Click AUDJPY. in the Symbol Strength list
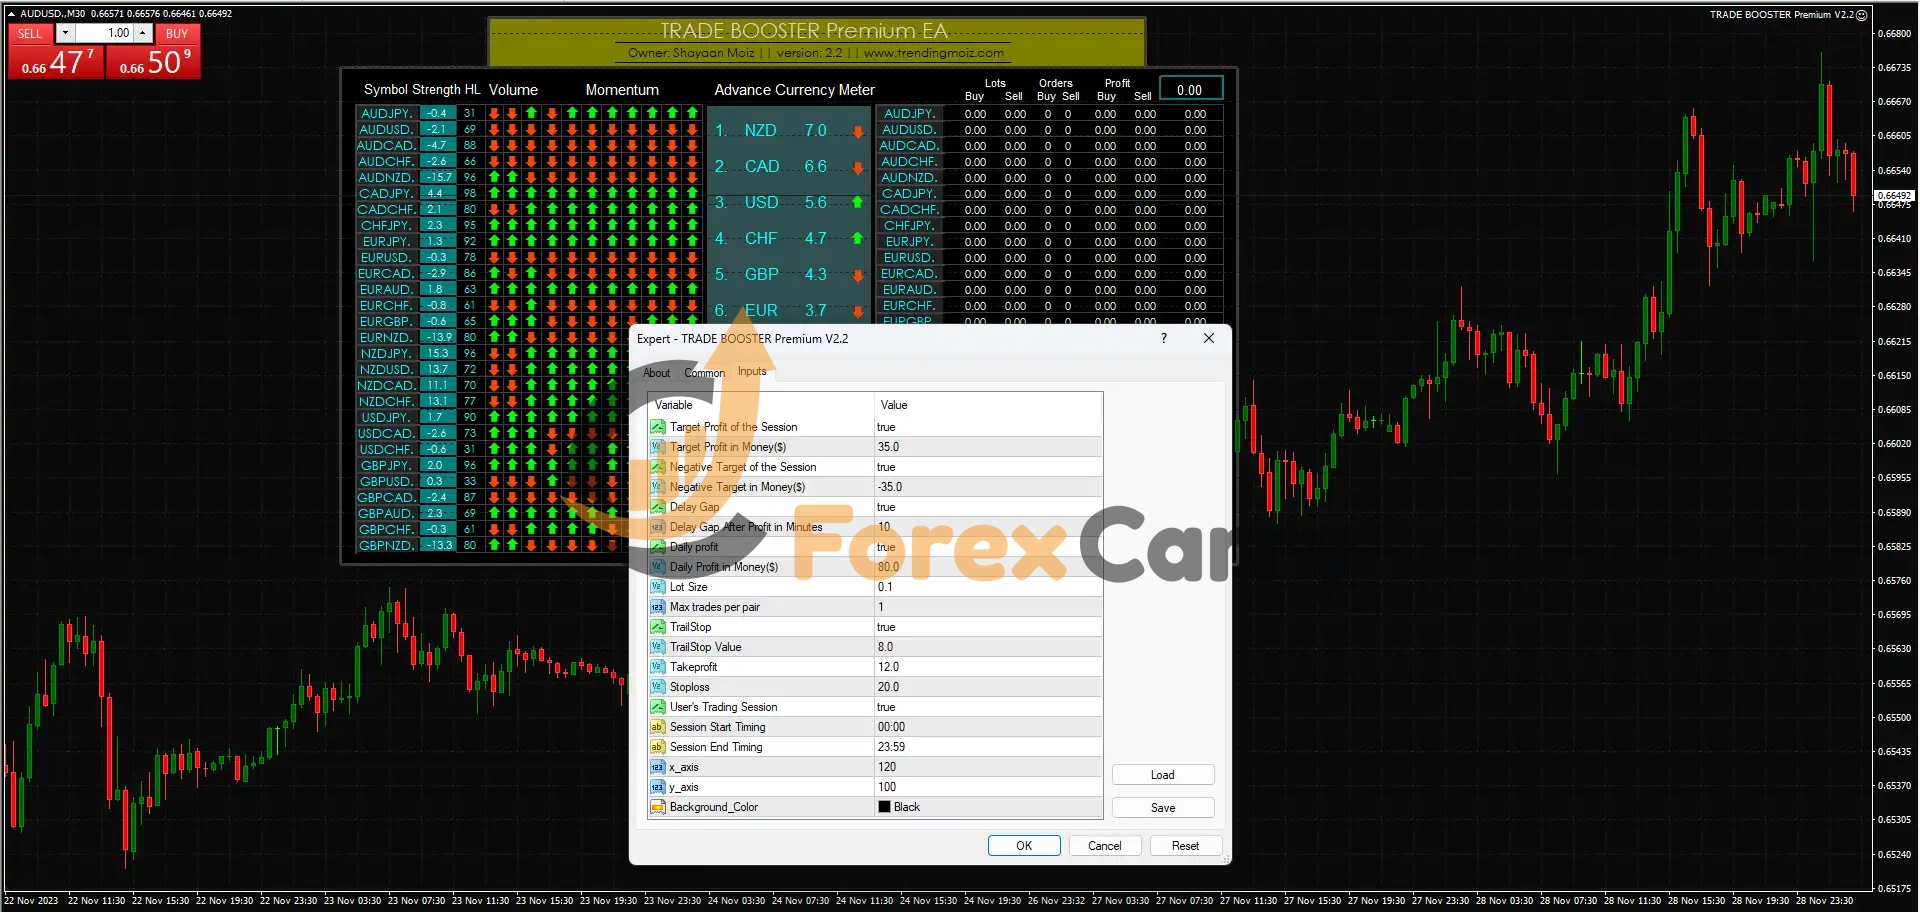The width and height of the screenshot is (1920, 912). click(386, 113)
